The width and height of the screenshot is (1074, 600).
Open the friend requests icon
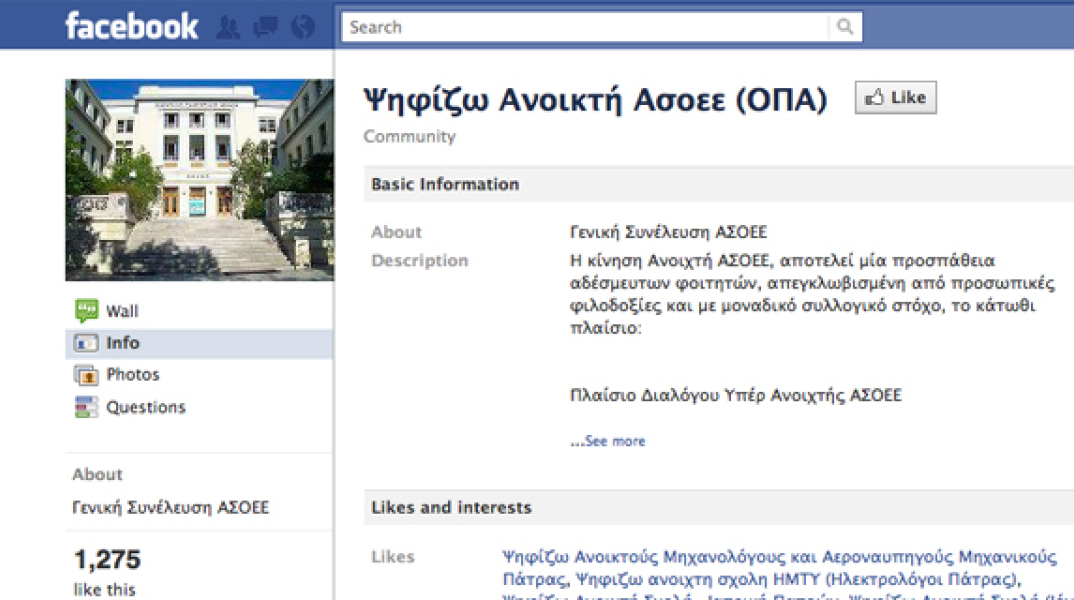[228, 28]
